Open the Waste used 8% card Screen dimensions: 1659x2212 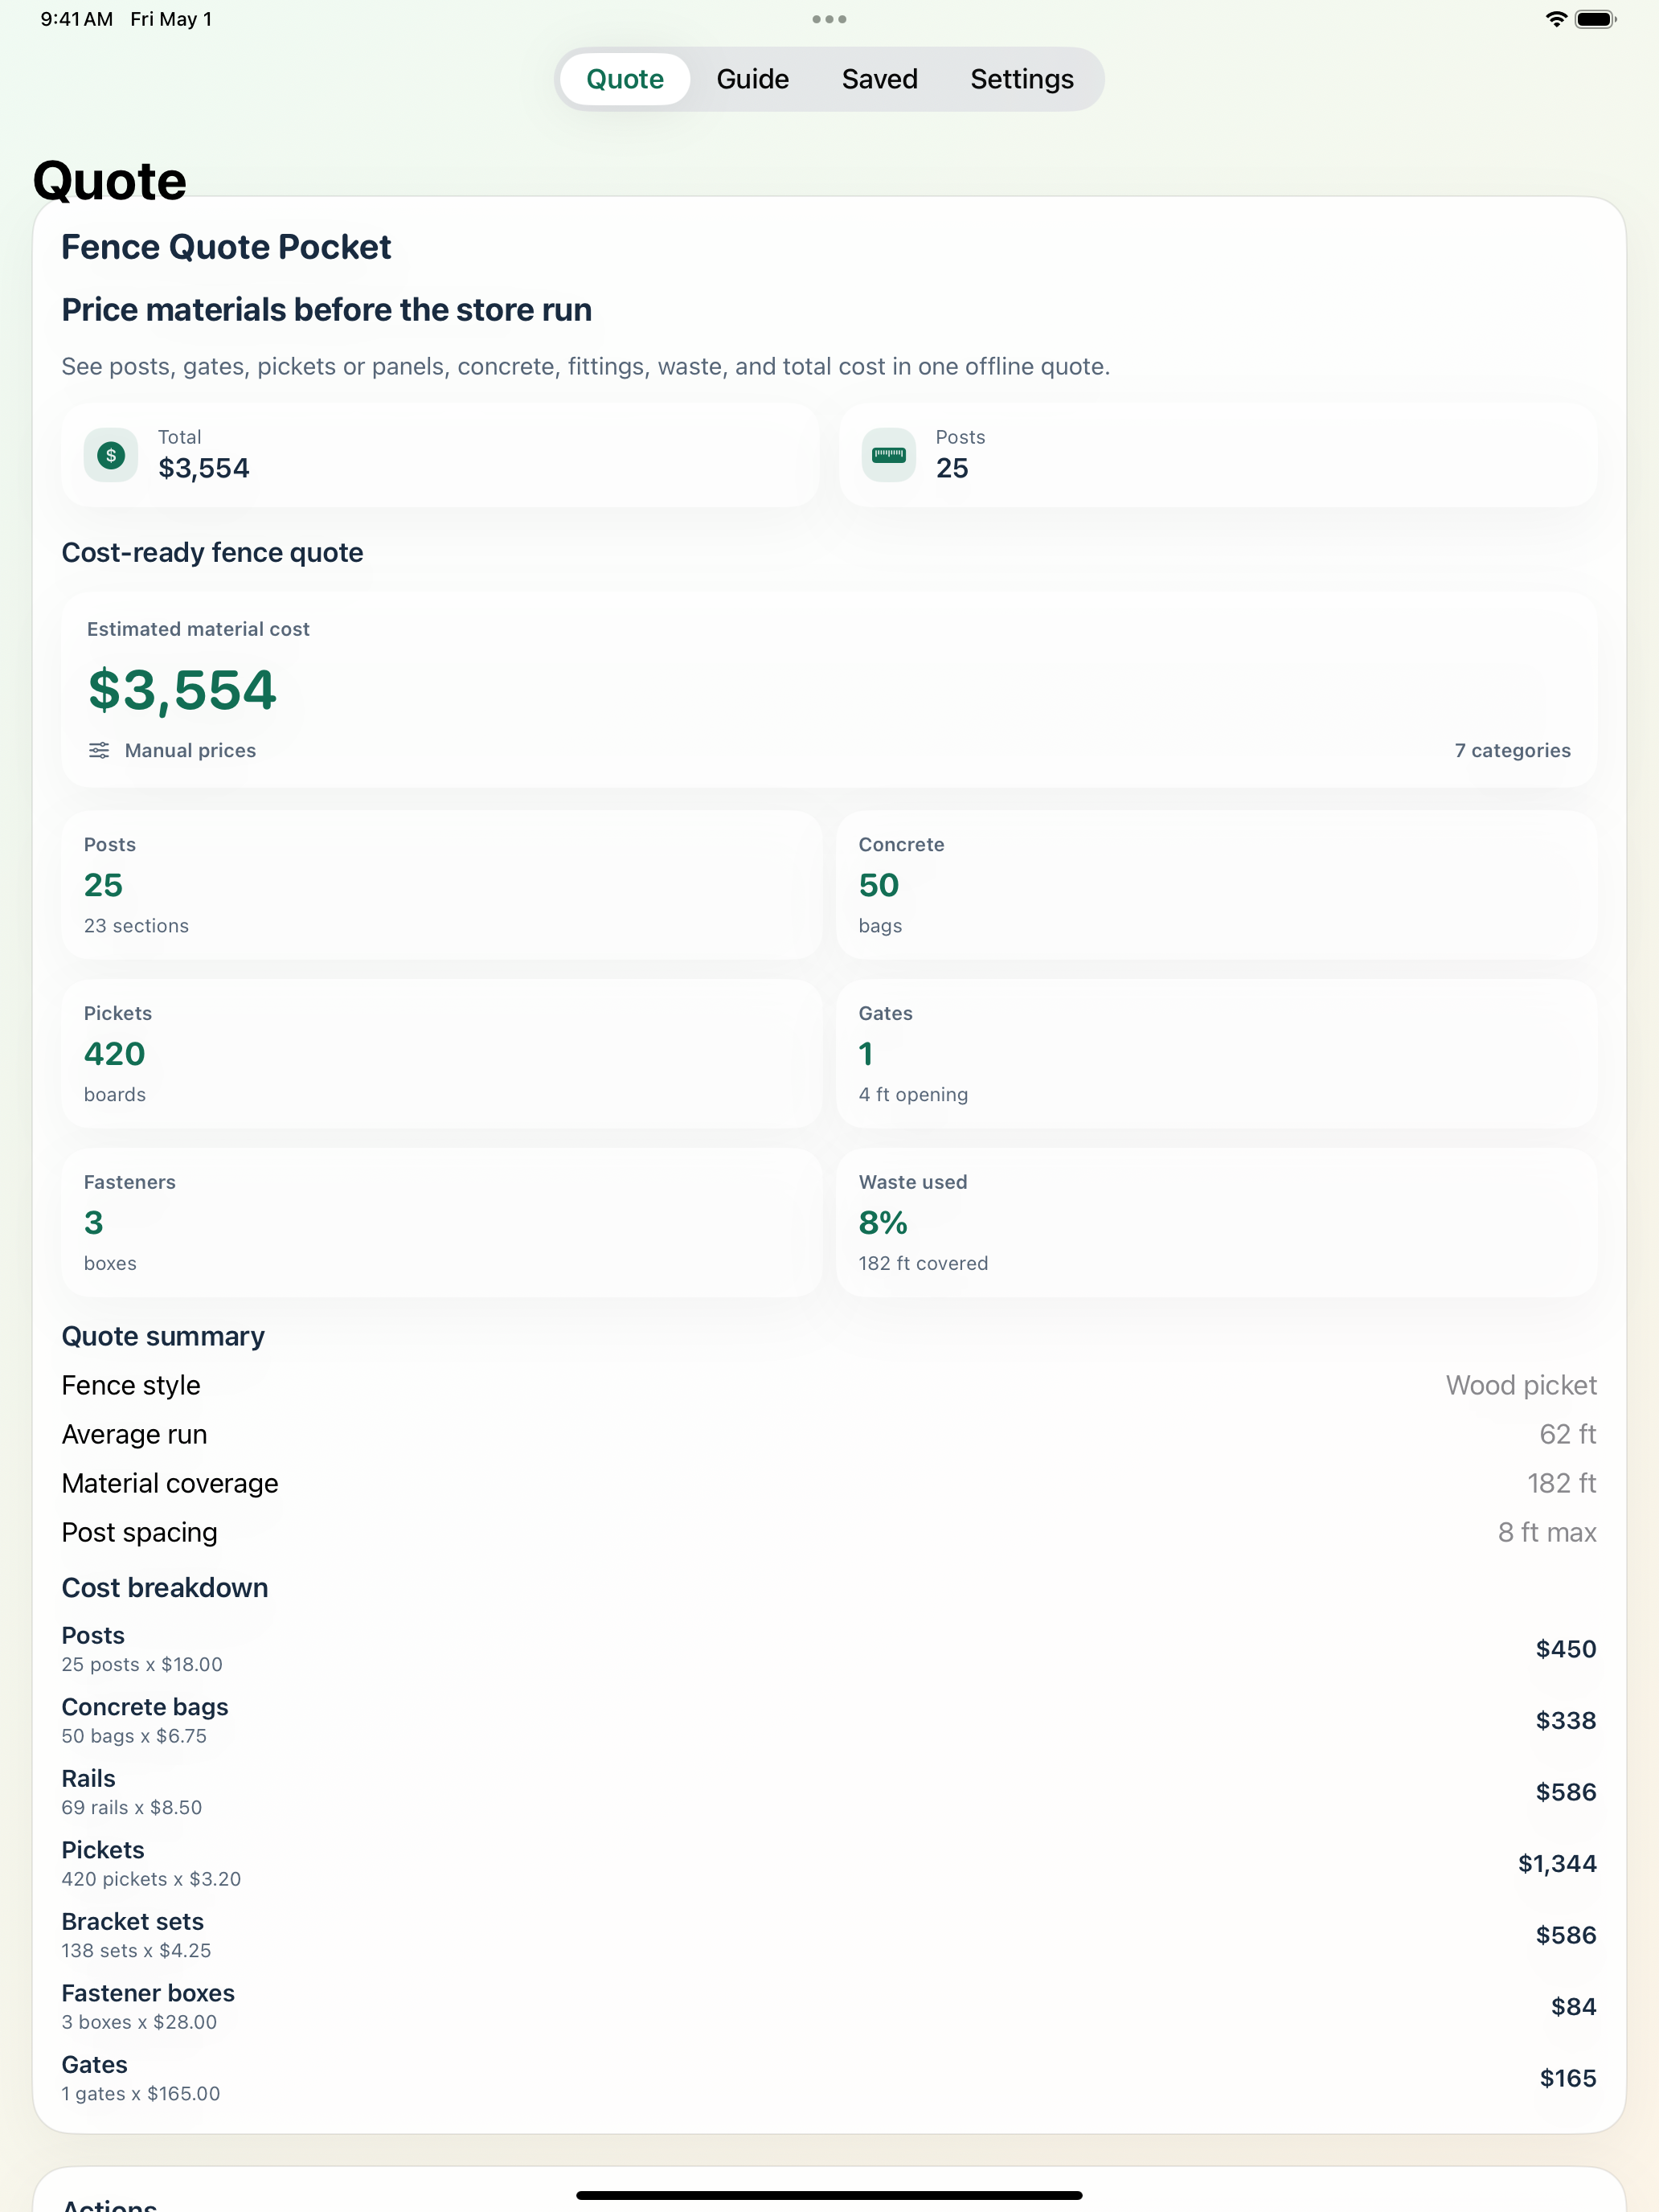(1216, 1223)
